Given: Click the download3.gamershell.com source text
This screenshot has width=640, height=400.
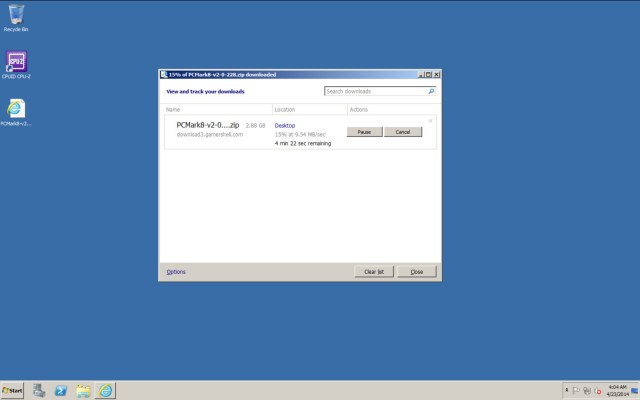Looking at the screenshot, I should [210, 134].
